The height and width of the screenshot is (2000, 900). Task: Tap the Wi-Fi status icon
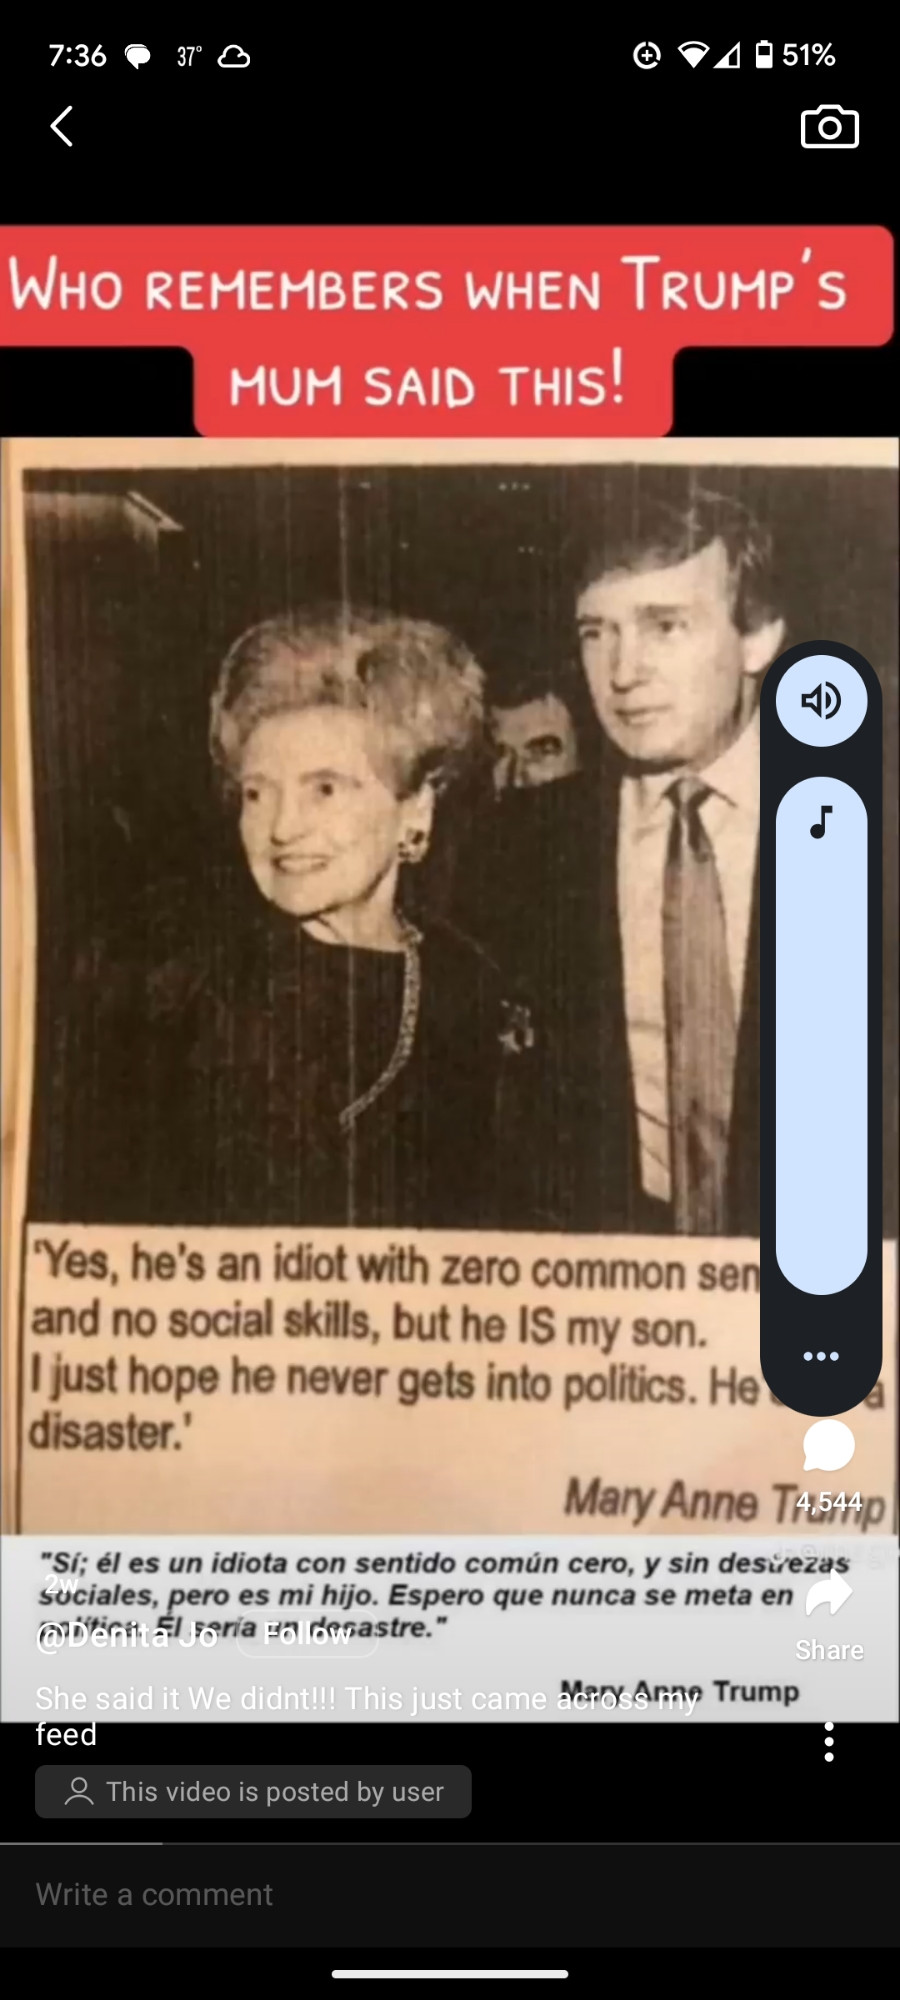coord(693,55)
